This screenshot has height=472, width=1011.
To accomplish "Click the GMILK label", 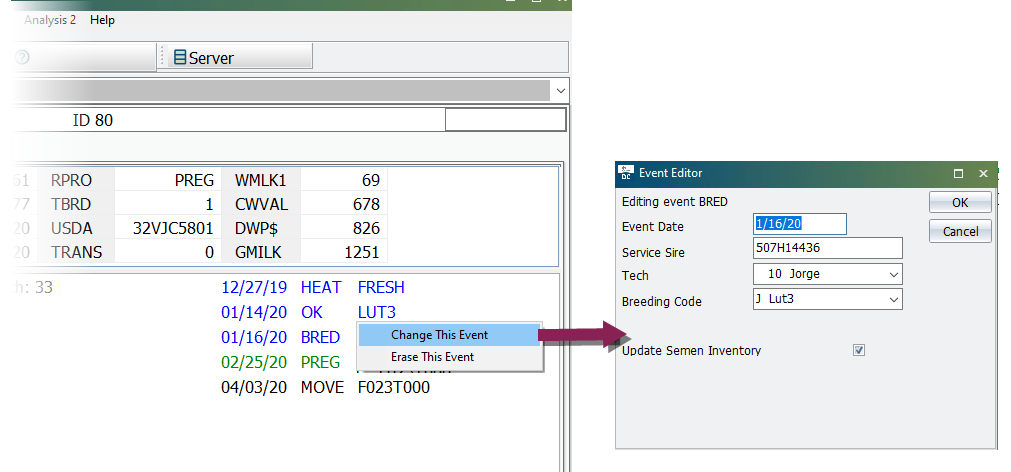I will coord(259,253).
